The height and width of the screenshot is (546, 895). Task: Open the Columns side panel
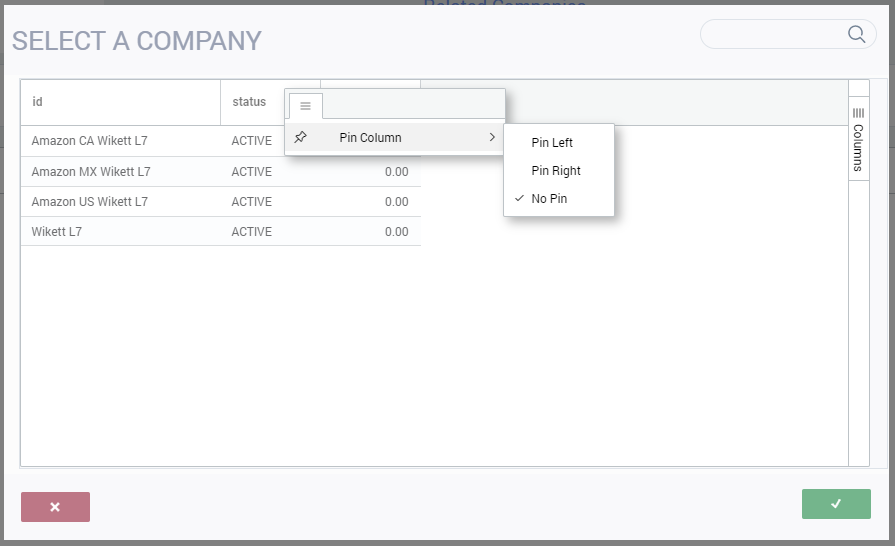click(x=858, y=139)
